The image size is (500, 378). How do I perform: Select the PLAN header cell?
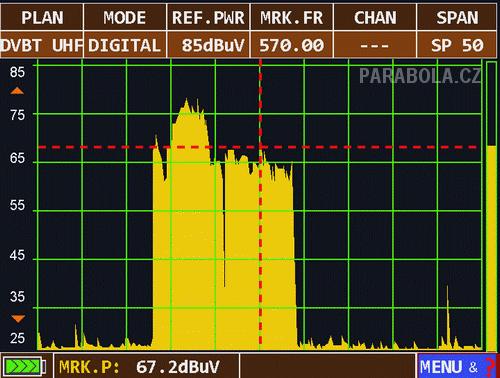[42, 17]
